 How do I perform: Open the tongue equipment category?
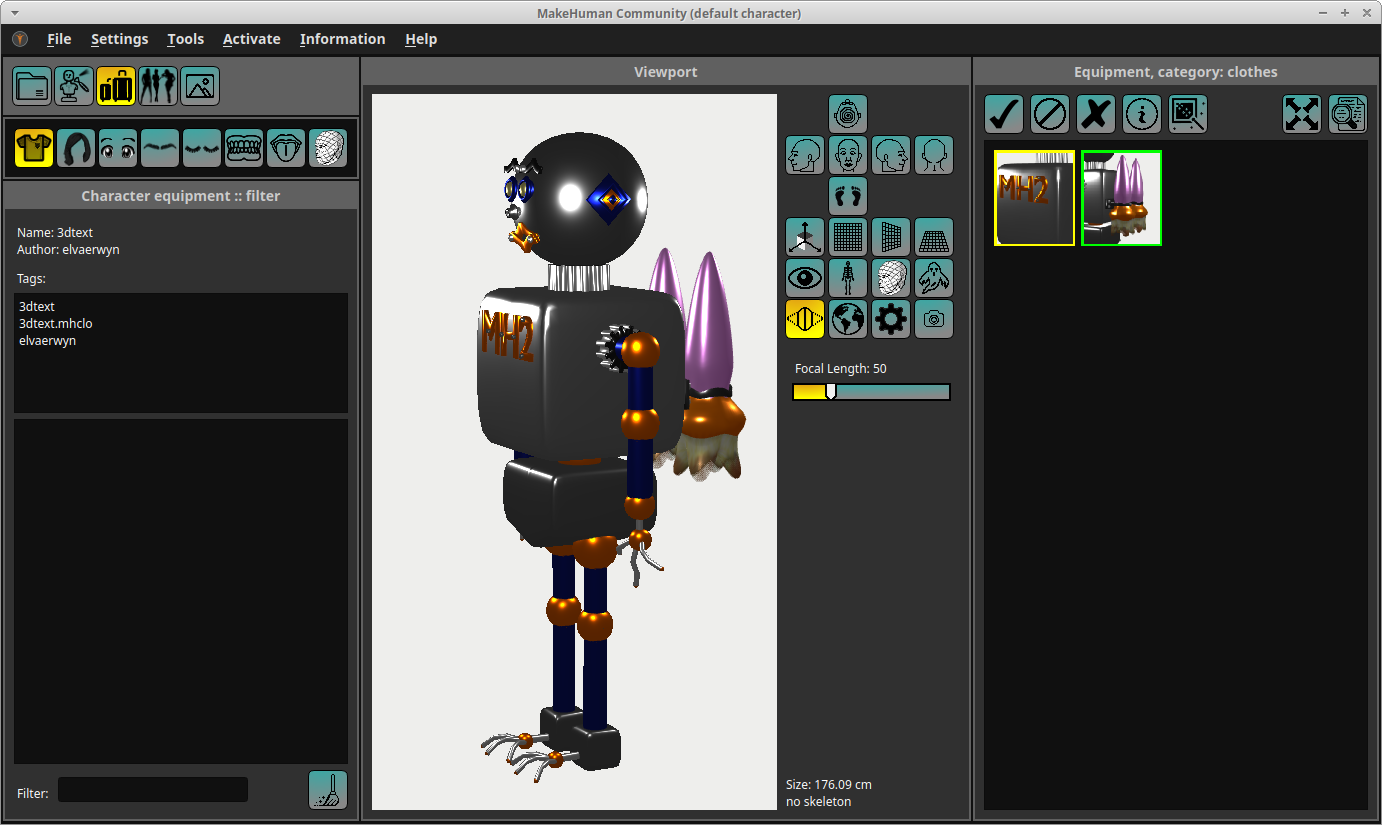(286, 148)
